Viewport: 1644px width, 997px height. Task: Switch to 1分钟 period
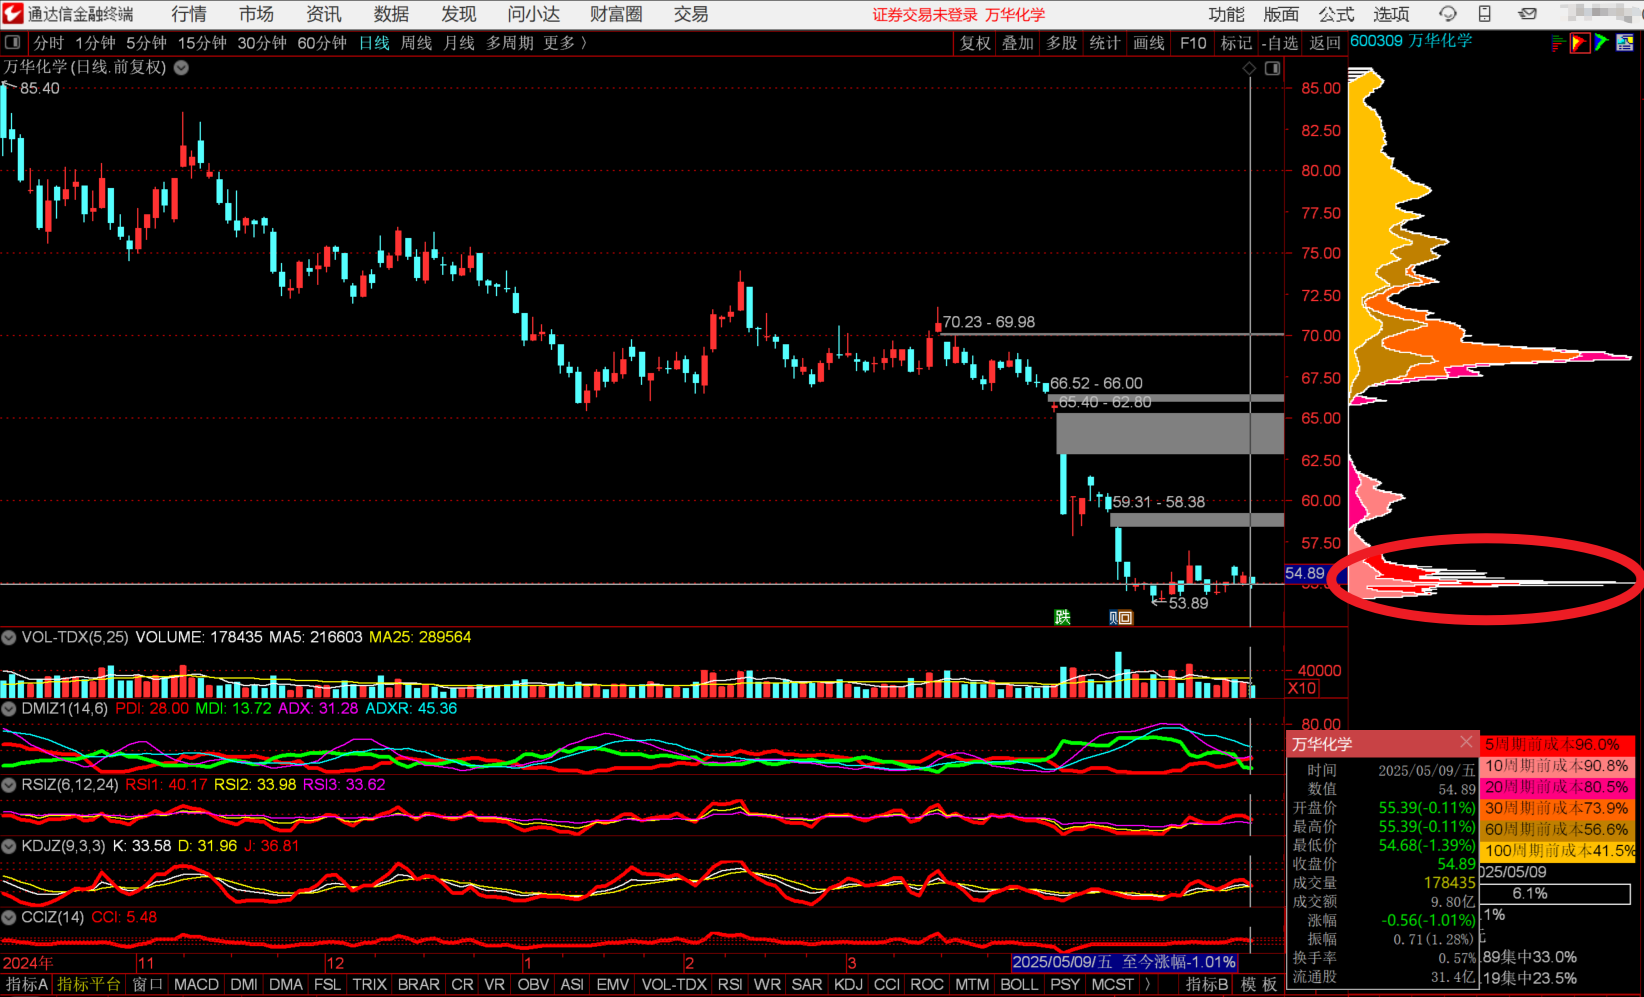(95, 43)
